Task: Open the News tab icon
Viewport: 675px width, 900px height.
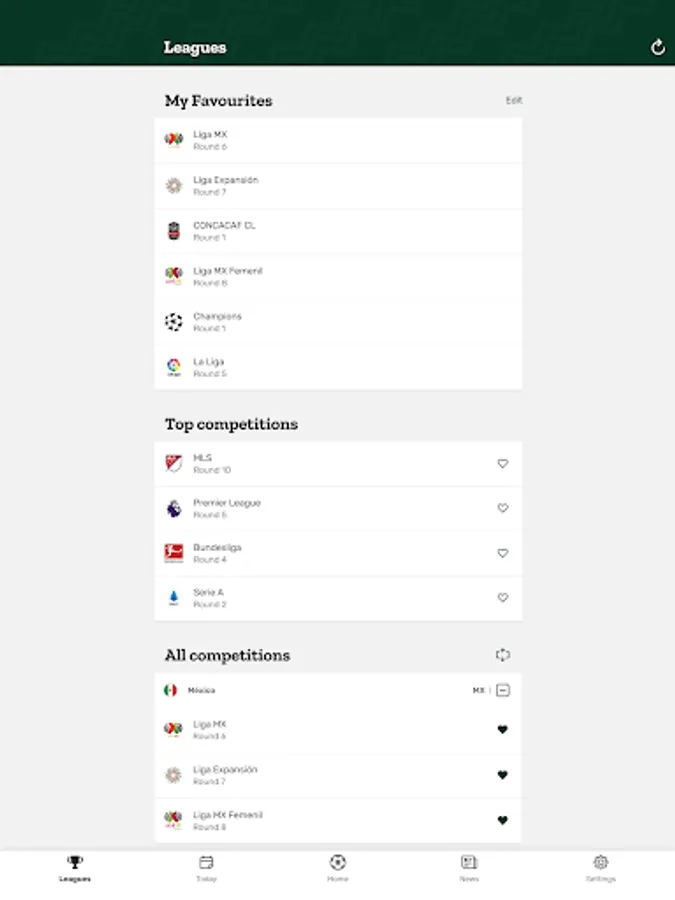Action: click(469, 862)
